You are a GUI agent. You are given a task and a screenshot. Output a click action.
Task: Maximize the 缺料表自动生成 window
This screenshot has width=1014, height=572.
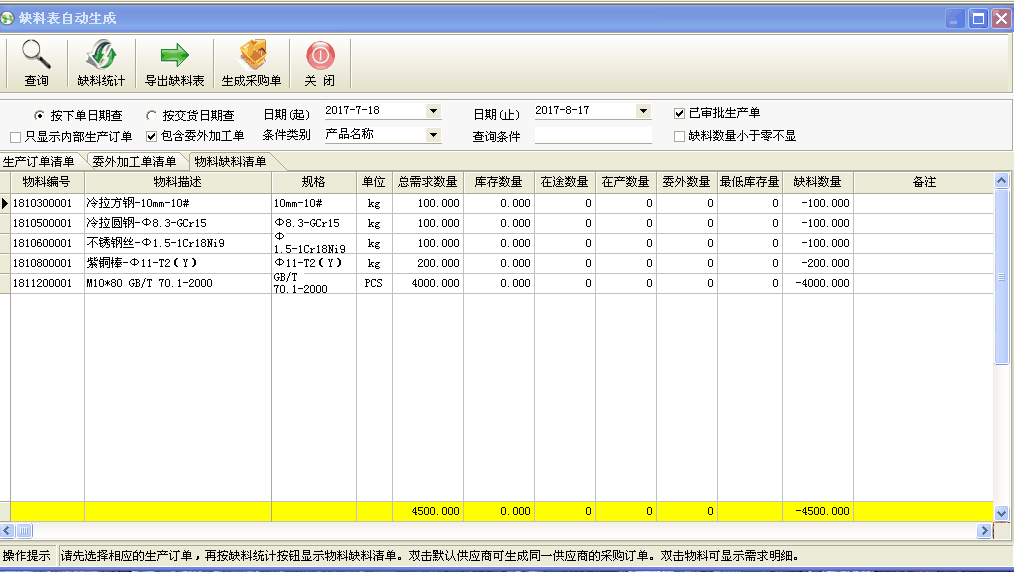pos(979,18)
